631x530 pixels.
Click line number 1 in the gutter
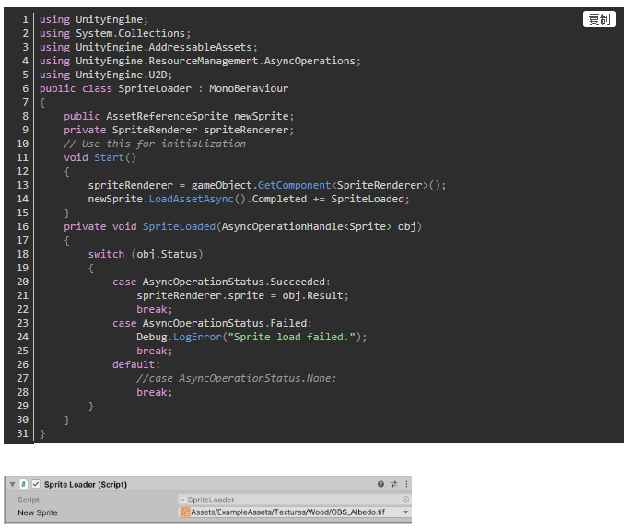click(25, 19)
